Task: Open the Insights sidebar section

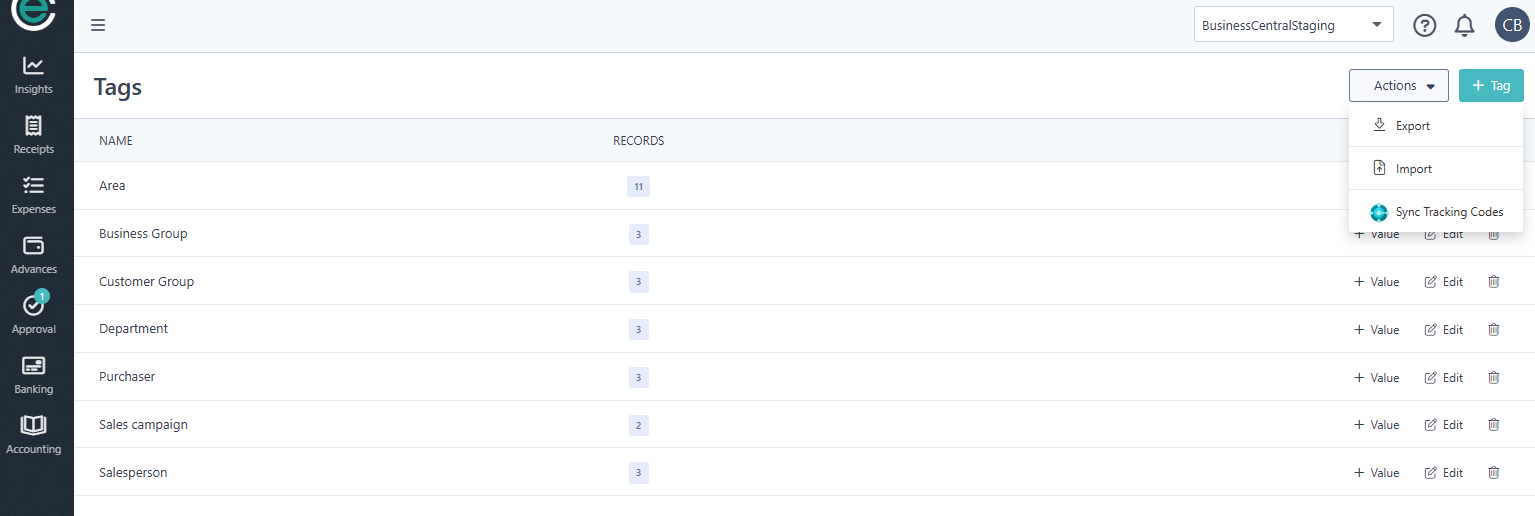Action: tap(34, 75)
